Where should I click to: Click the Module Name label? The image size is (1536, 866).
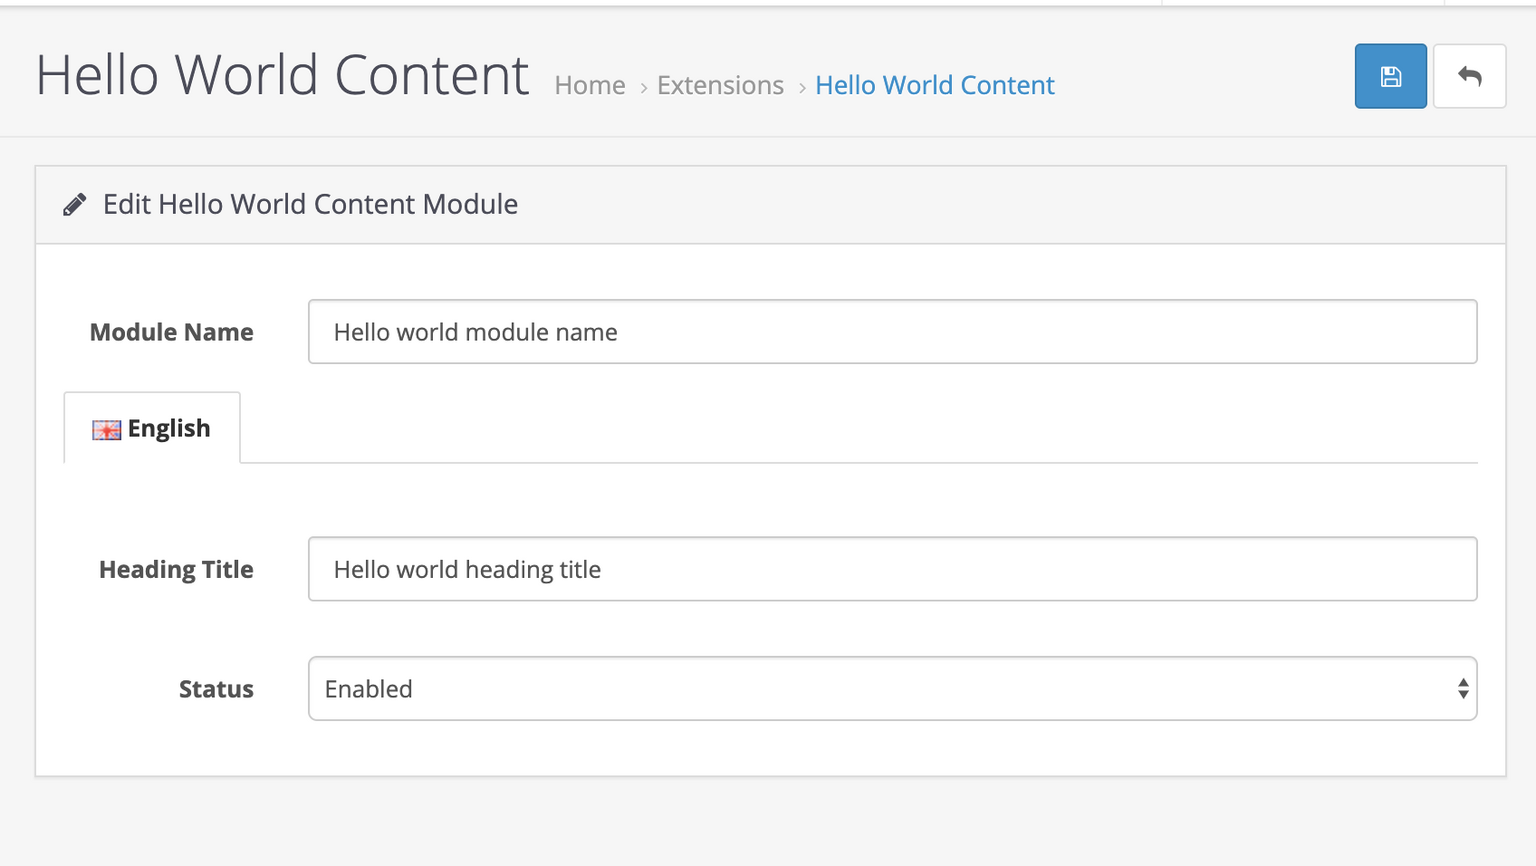tap(171, 332)
